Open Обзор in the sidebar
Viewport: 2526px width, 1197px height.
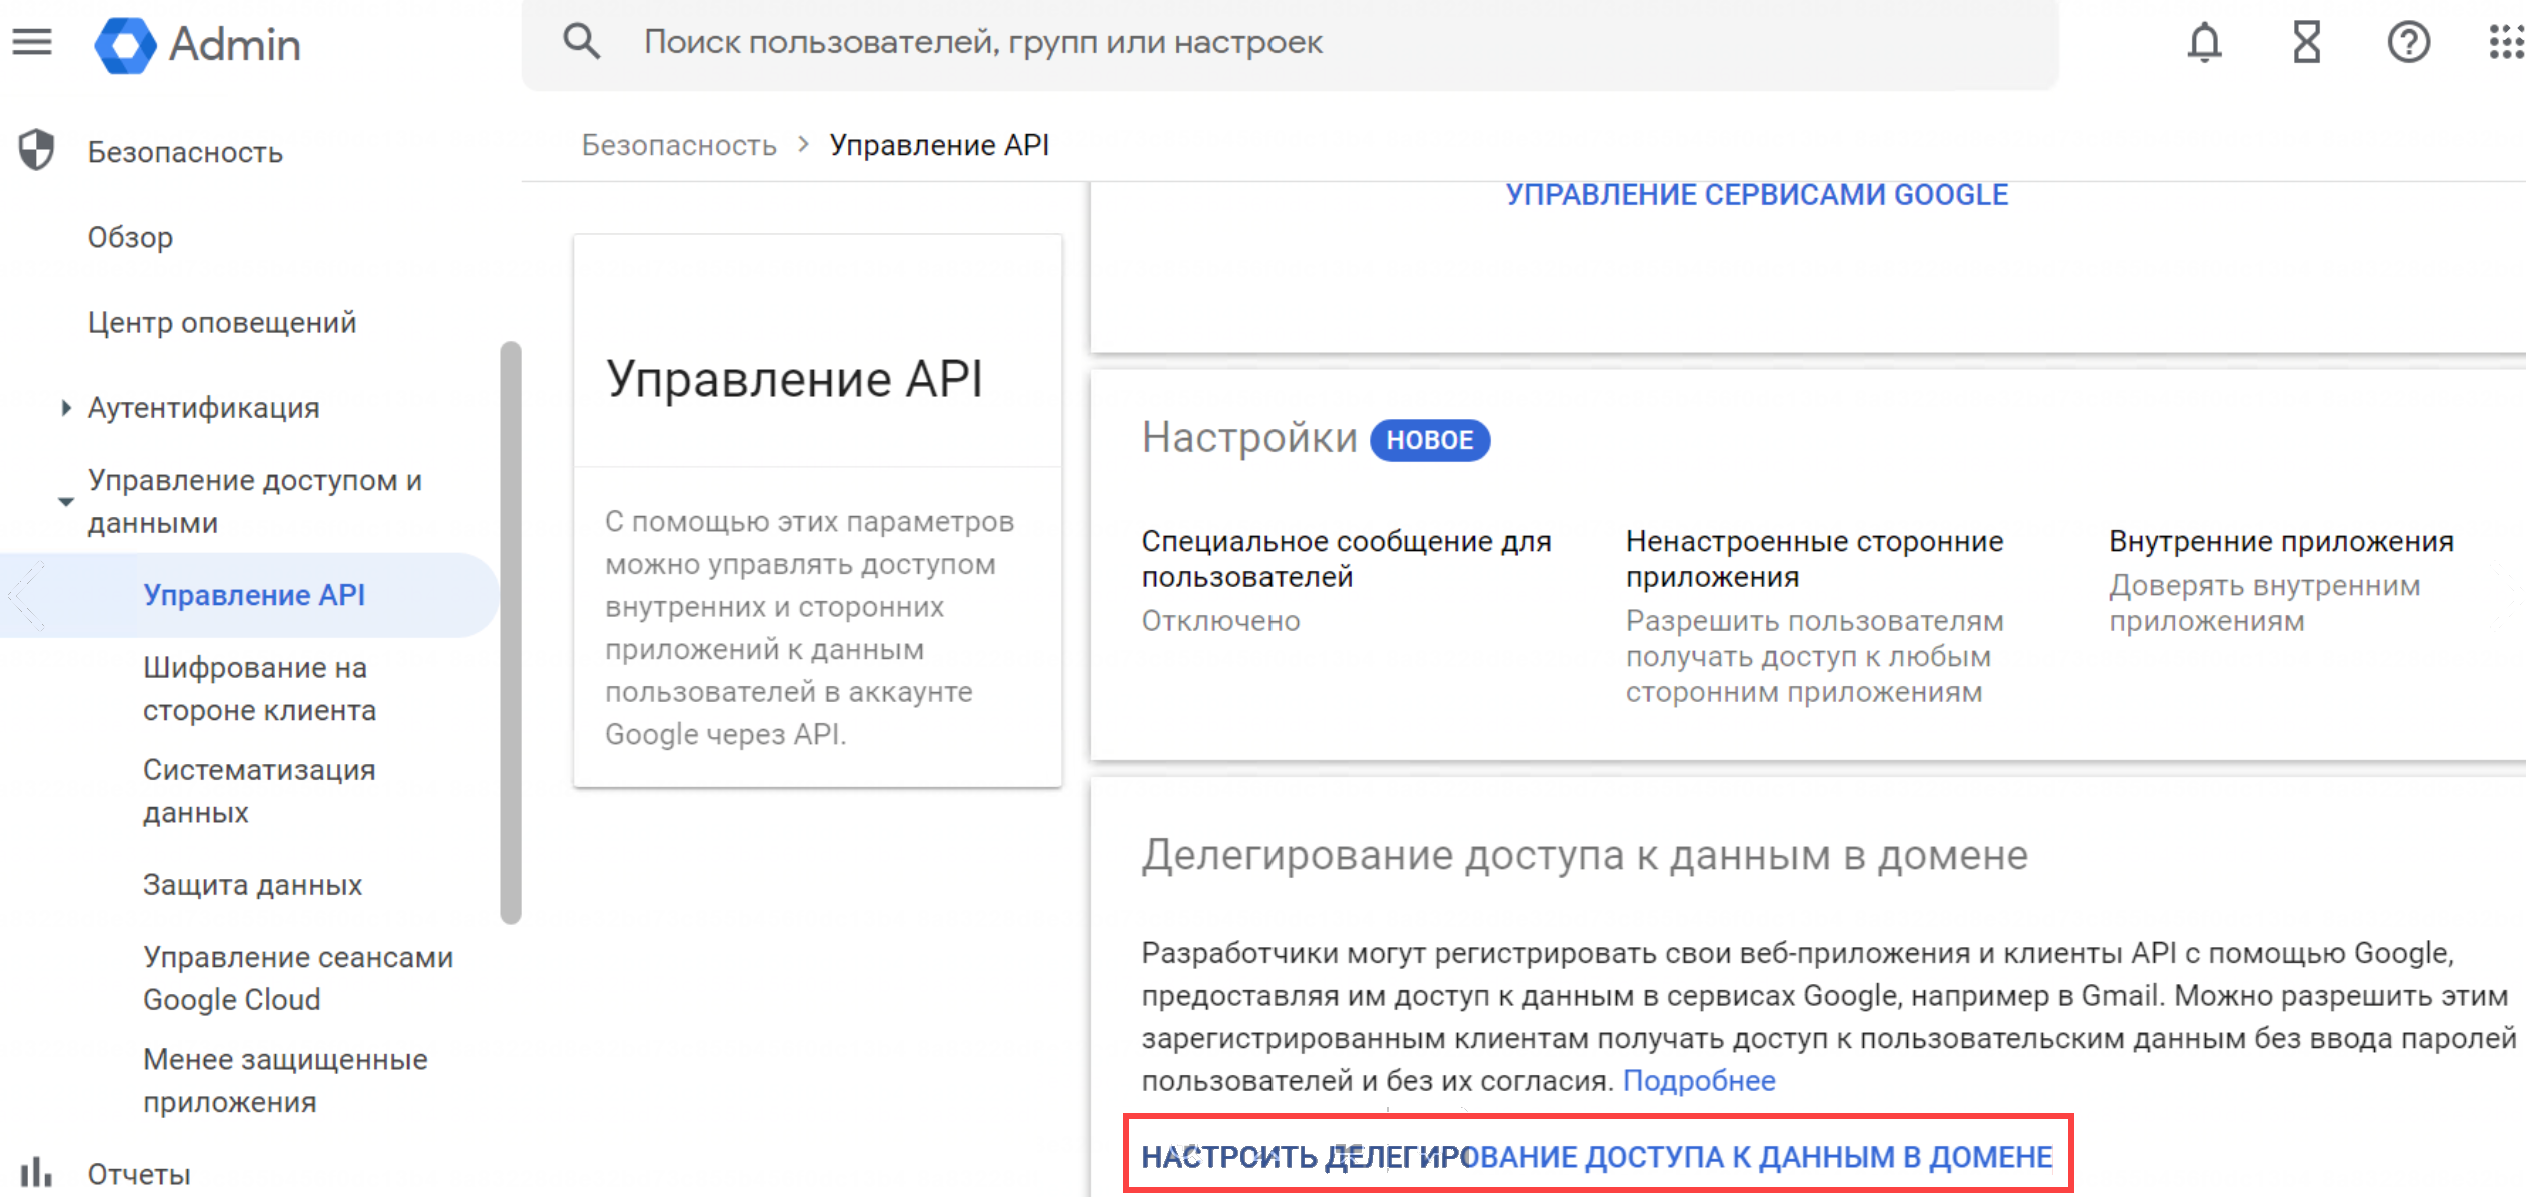click(130, 237)
